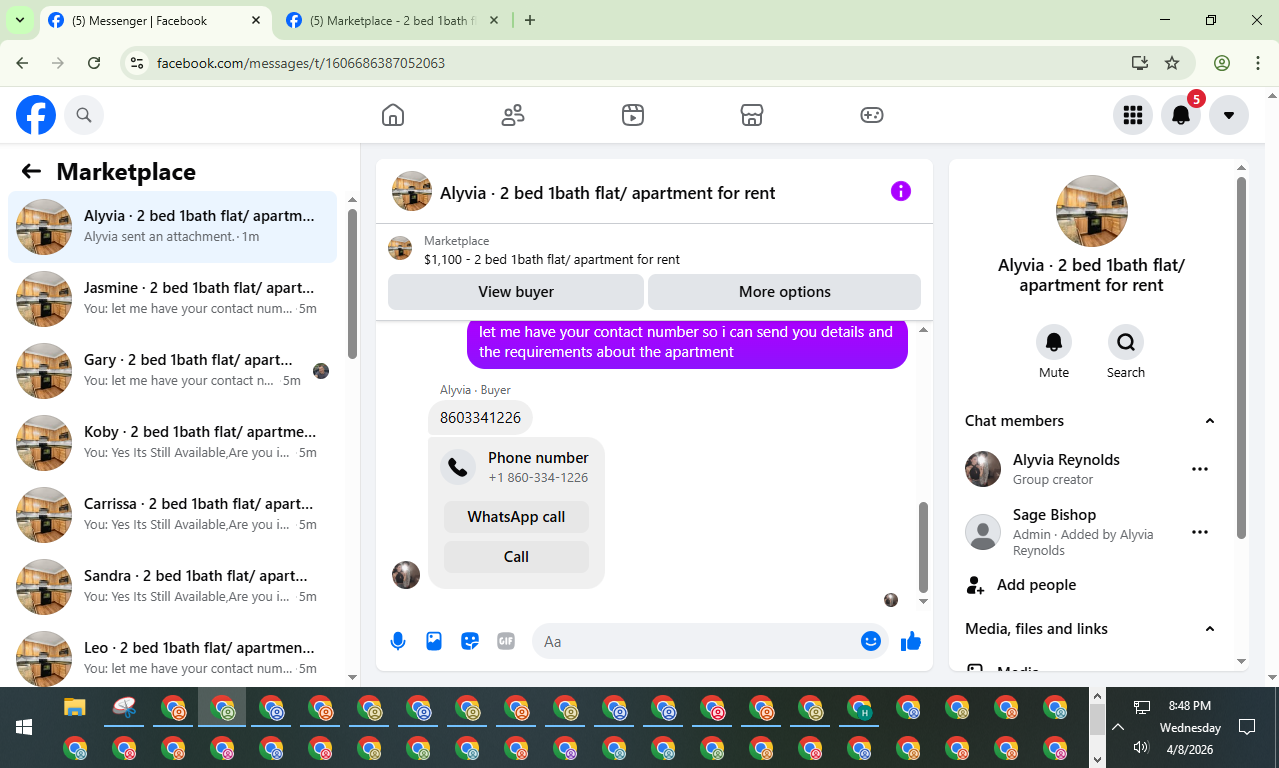Click the phone handset icon in card
Screen dimensions: 1279x768
458,467
